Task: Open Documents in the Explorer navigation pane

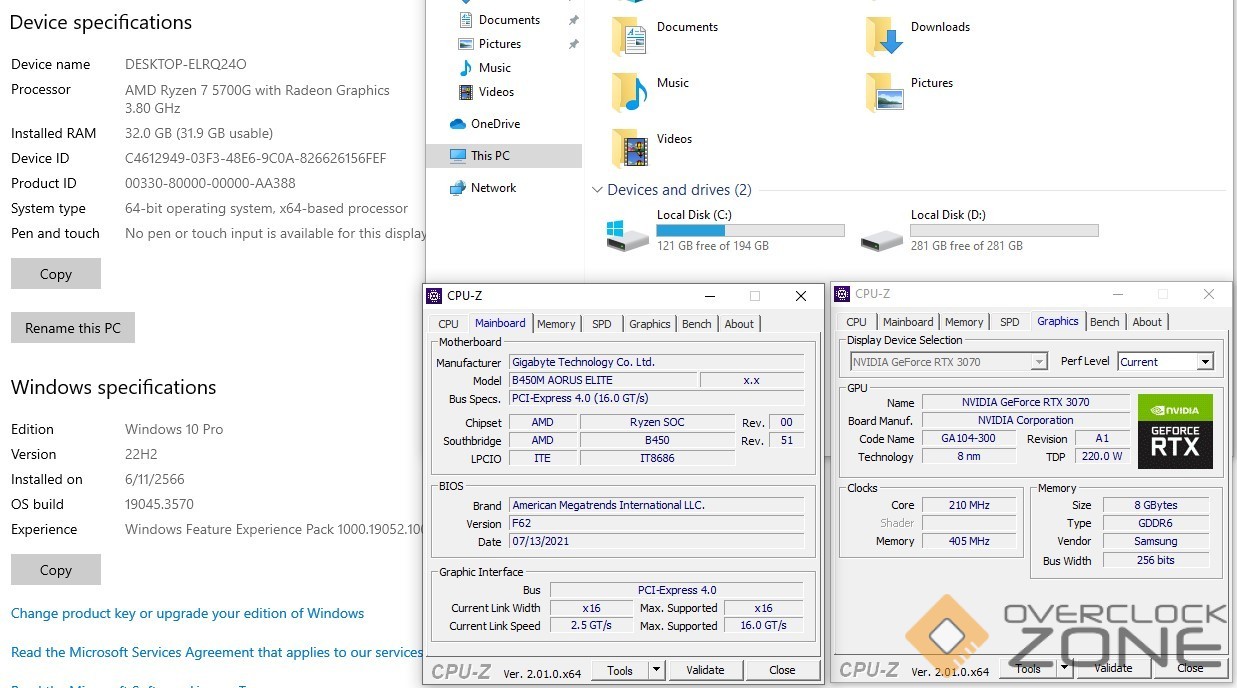Action: coord(509,20)
